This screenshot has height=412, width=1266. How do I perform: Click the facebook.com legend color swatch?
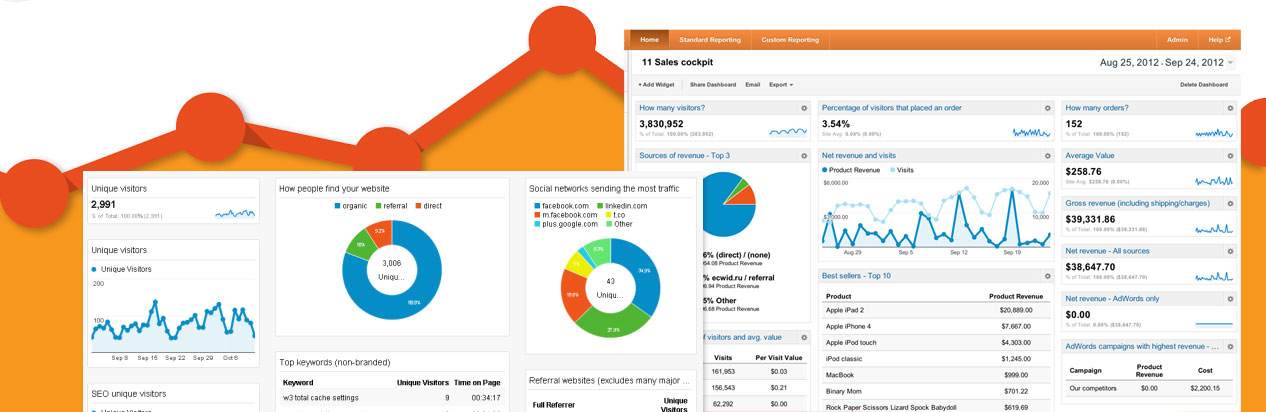[x=536, y=205]
